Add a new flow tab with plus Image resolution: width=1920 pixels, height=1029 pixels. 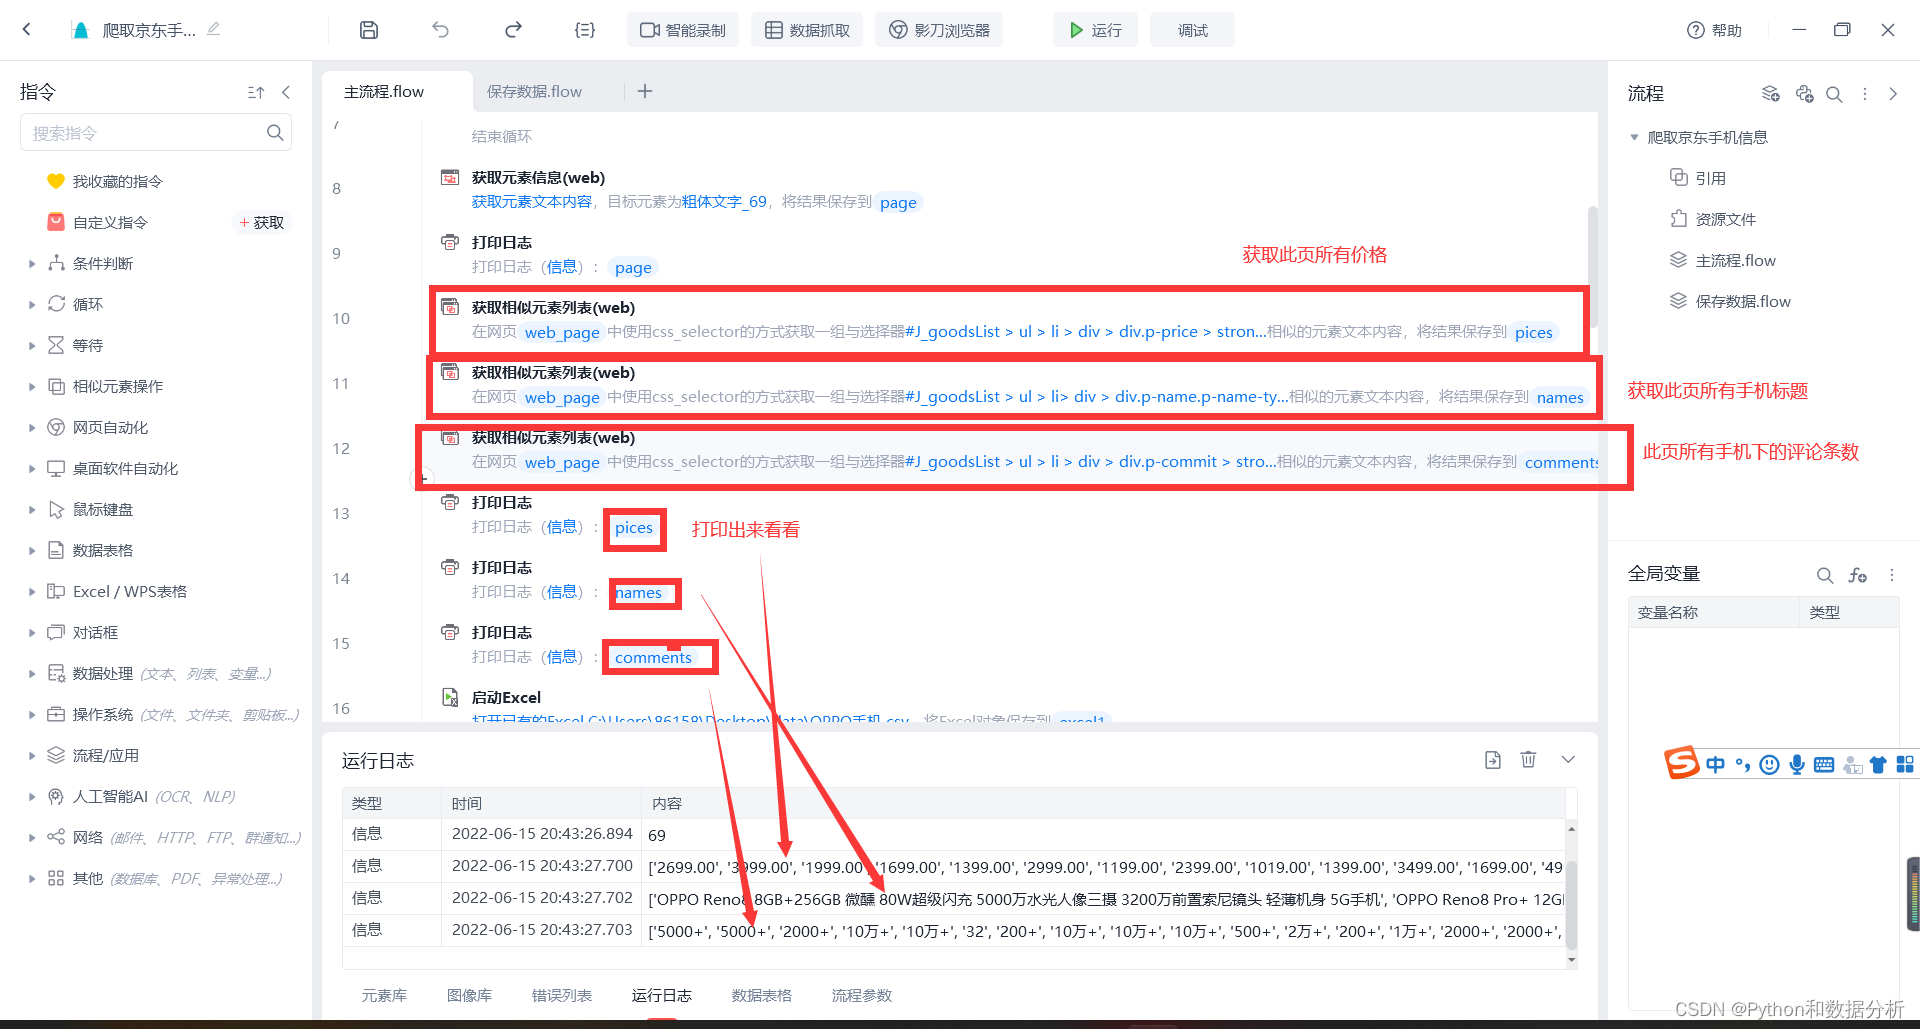pyautogui.click(x=645, y=91)
